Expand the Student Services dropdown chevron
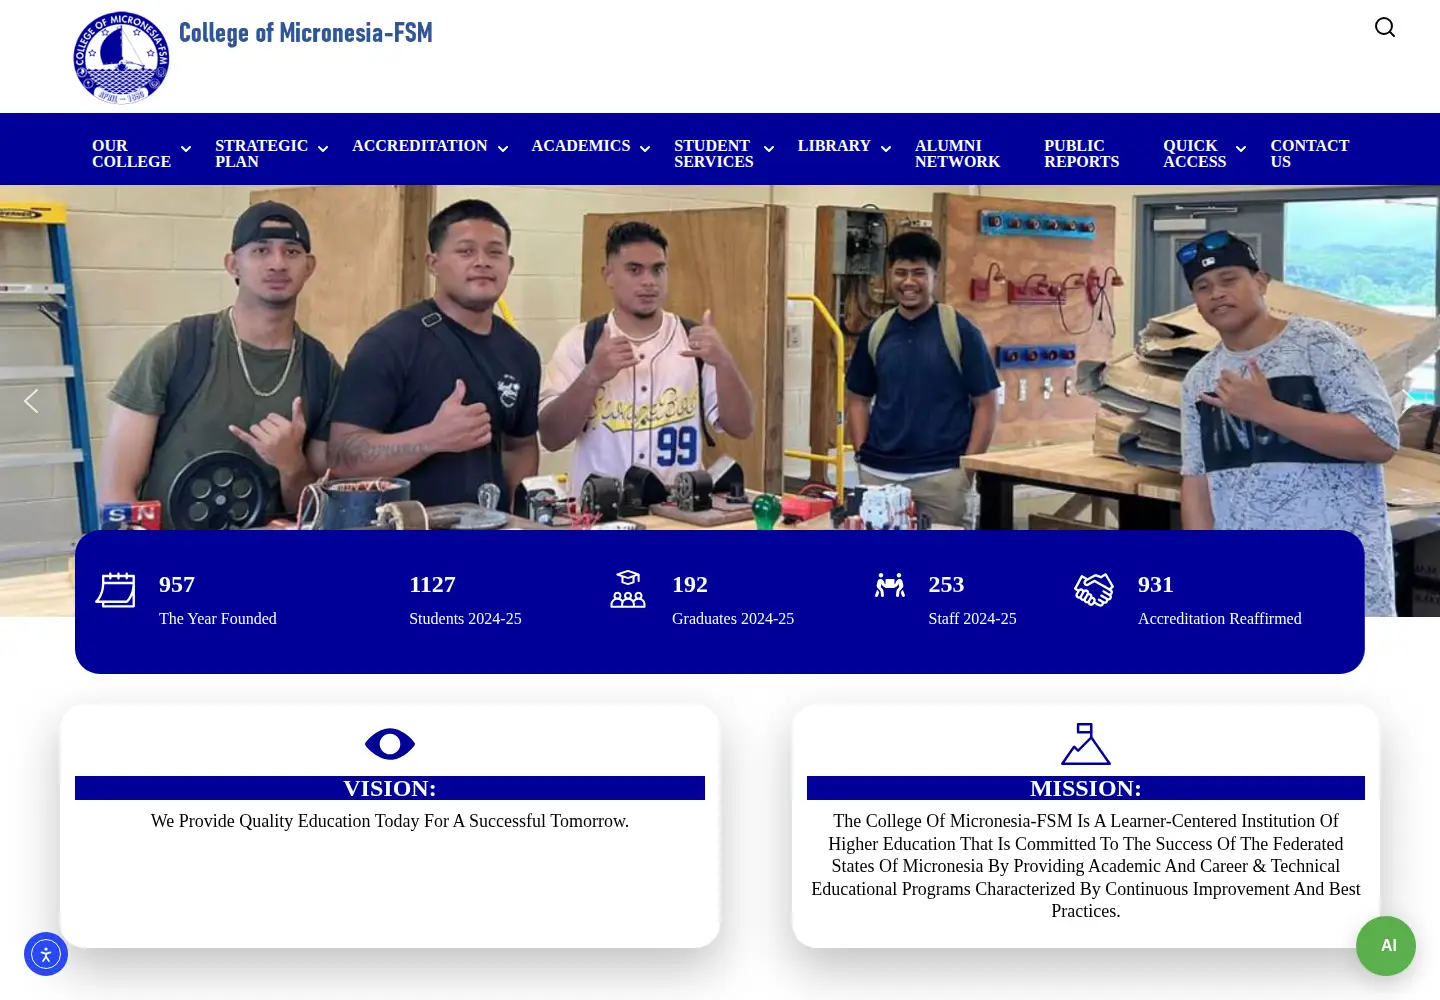The width and height of the screenshot is (1440, 1000). click(769, 149)
